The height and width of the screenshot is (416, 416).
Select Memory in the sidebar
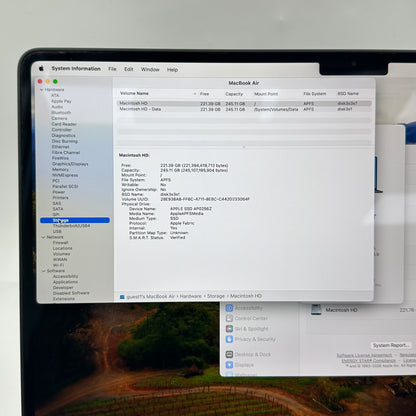pyautogui.click(x=60, y=169)
